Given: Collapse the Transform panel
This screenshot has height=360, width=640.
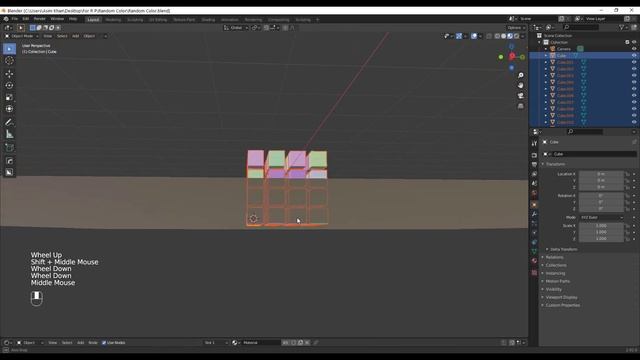Looking at the screenshot, I should coord(556,164).
